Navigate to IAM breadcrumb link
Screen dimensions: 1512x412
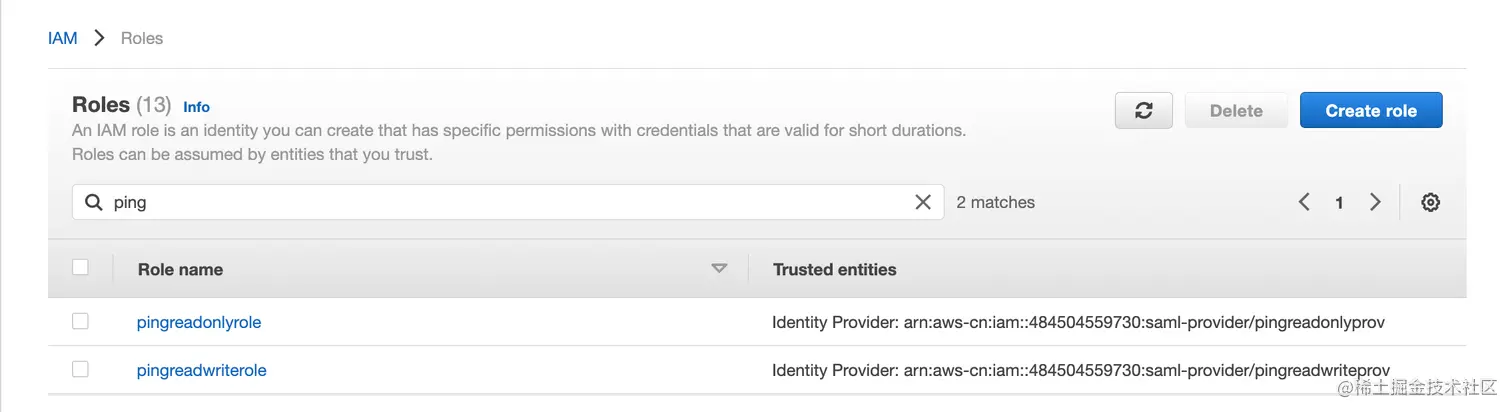point(62,38)
